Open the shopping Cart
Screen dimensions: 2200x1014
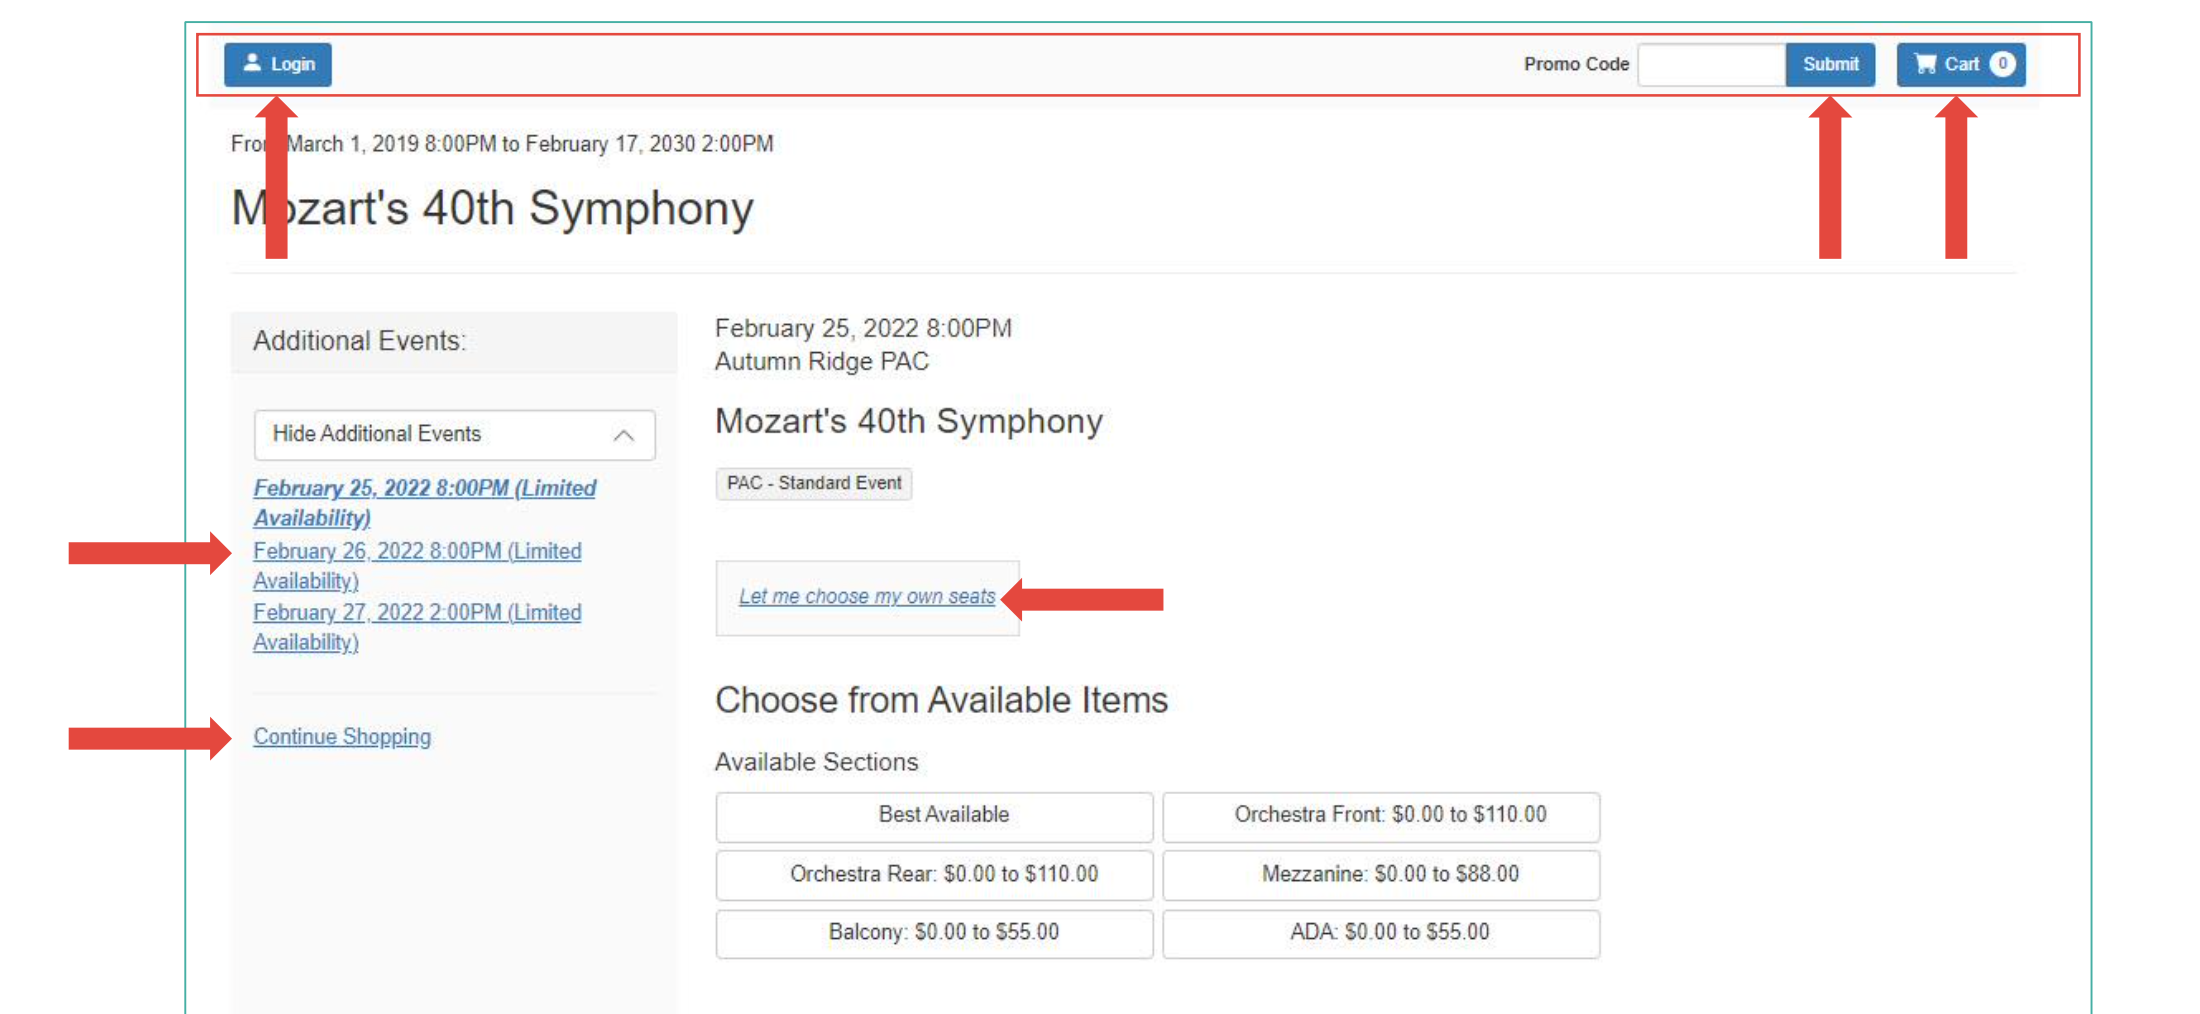click(x=1948, y=64)
